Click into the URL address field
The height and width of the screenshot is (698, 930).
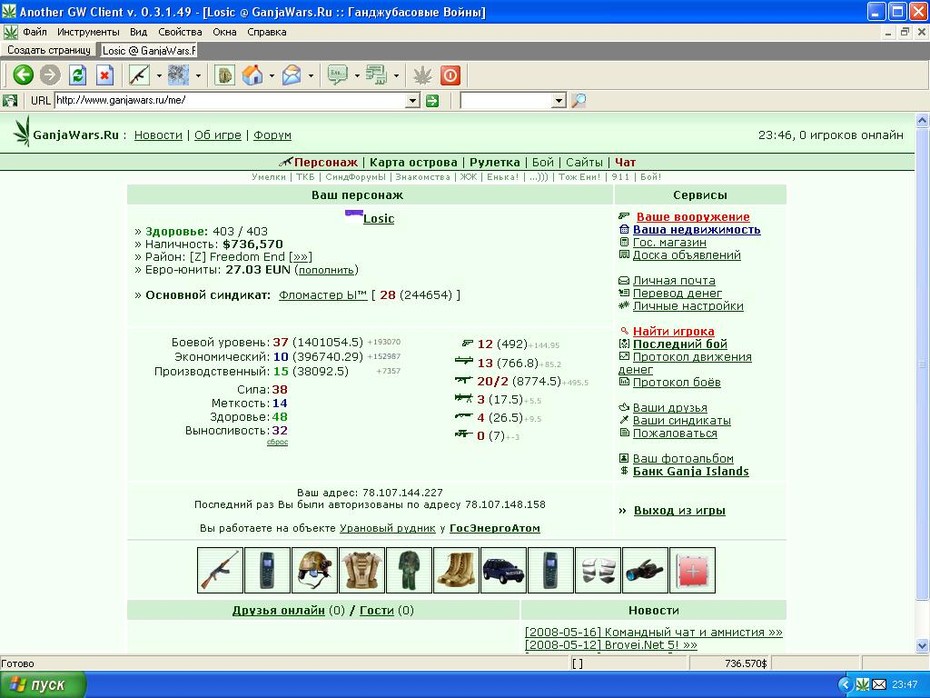click(231, 100)
